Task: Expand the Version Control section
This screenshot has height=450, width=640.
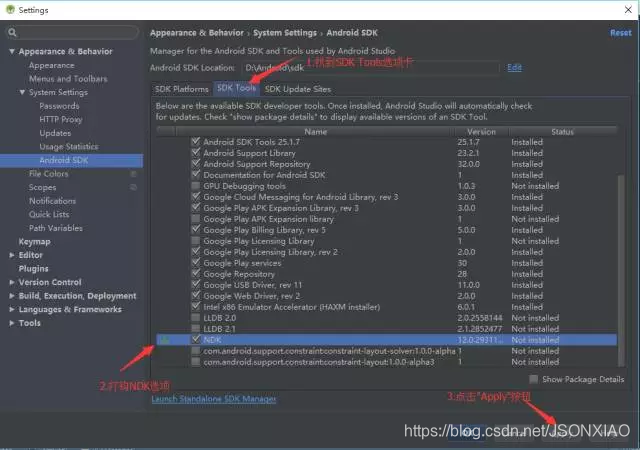Action: coord(12,282)
